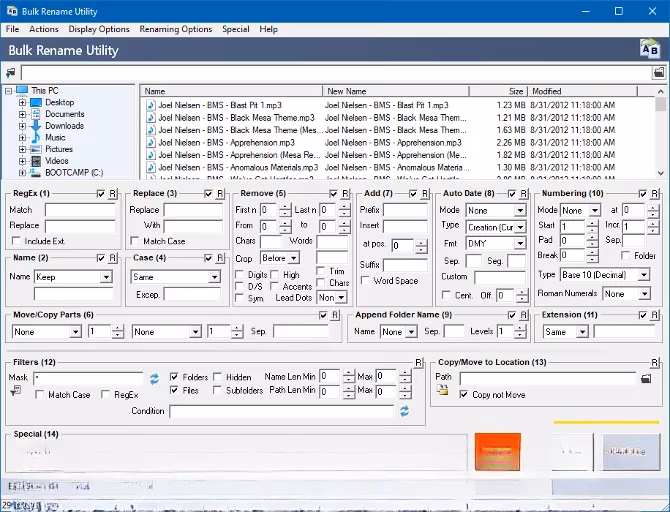Viewport: 670px width, 512px height.
Task: Open Numbering Type Base 10 dropdown
Action: 644,275
